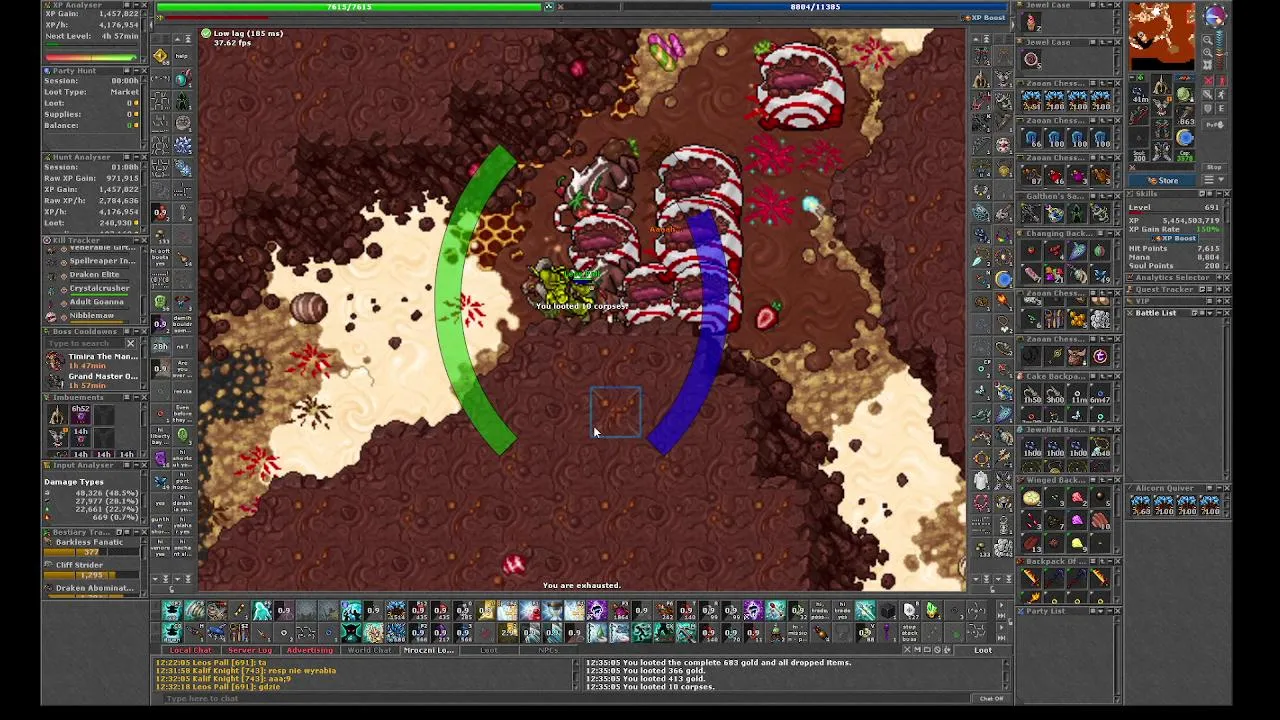This screenshot has width=1280, height=720.
Task: Toggle the PvP mode button
Action: (x=1215, y=125)
